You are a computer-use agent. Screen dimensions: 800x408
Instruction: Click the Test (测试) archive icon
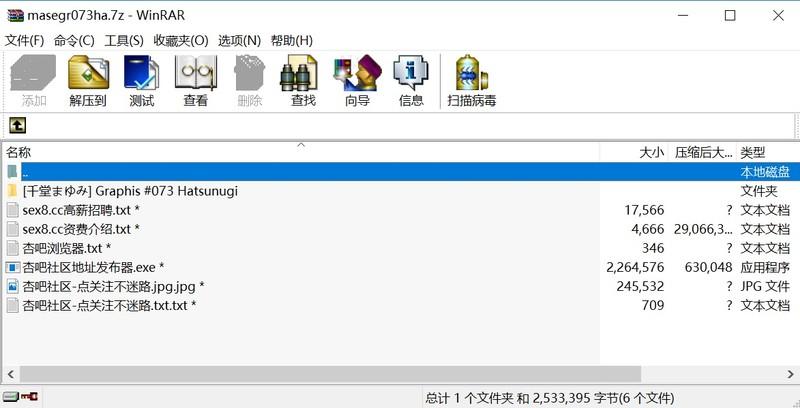(x=141, y=80)
